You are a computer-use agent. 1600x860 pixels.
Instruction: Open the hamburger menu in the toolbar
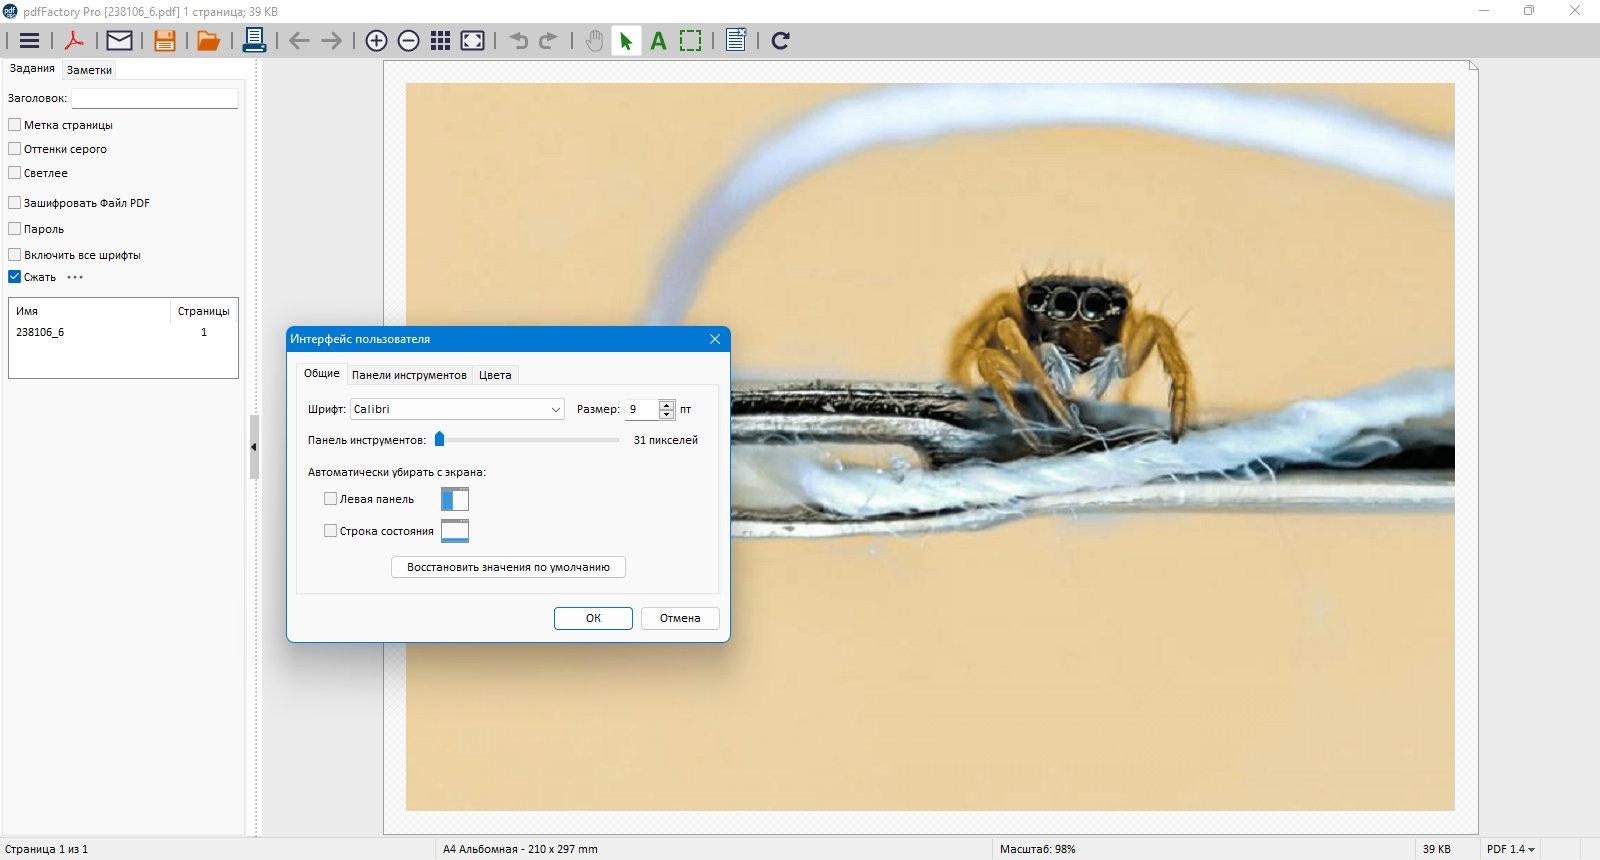point(30,41)
